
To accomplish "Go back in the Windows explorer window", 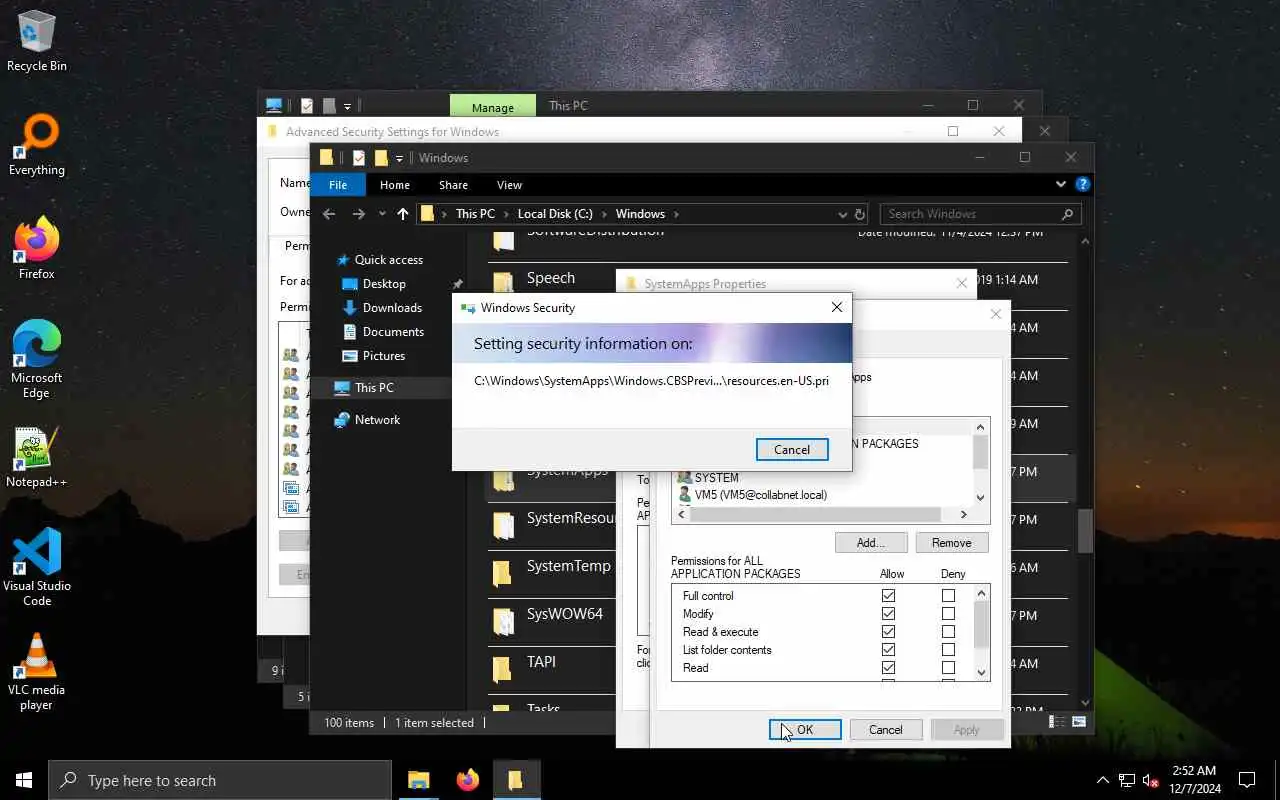I will [329, 214].
